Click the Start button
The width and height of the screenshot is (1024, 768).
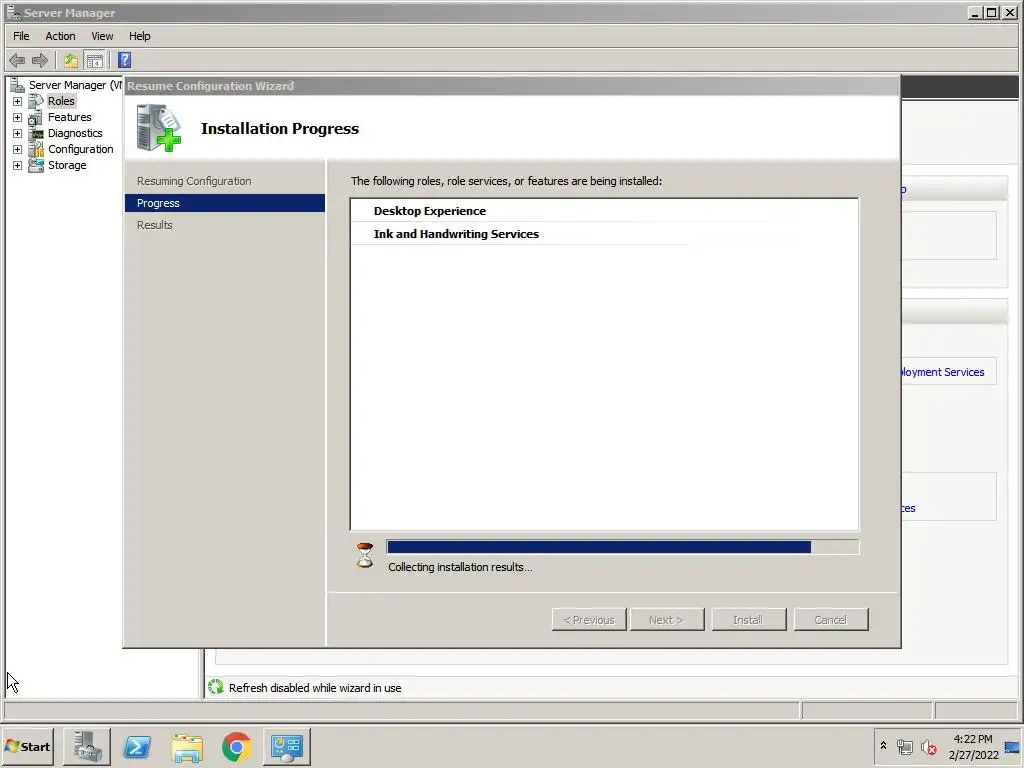tap(27, 746)
